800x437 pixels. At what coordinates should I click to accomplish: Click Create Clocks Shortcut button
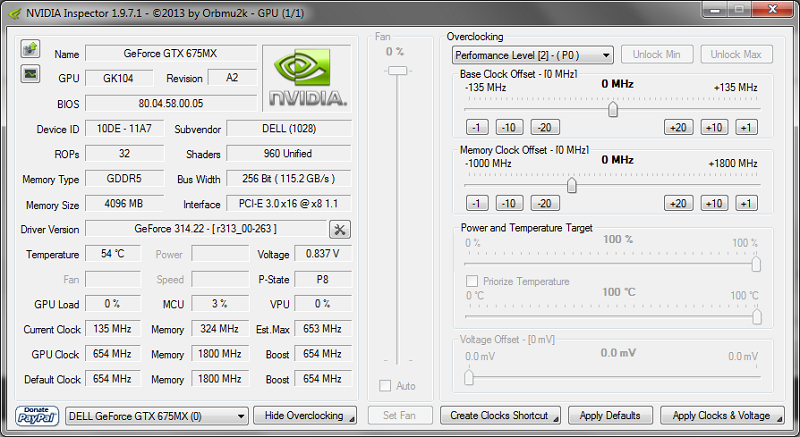[500, 416]
